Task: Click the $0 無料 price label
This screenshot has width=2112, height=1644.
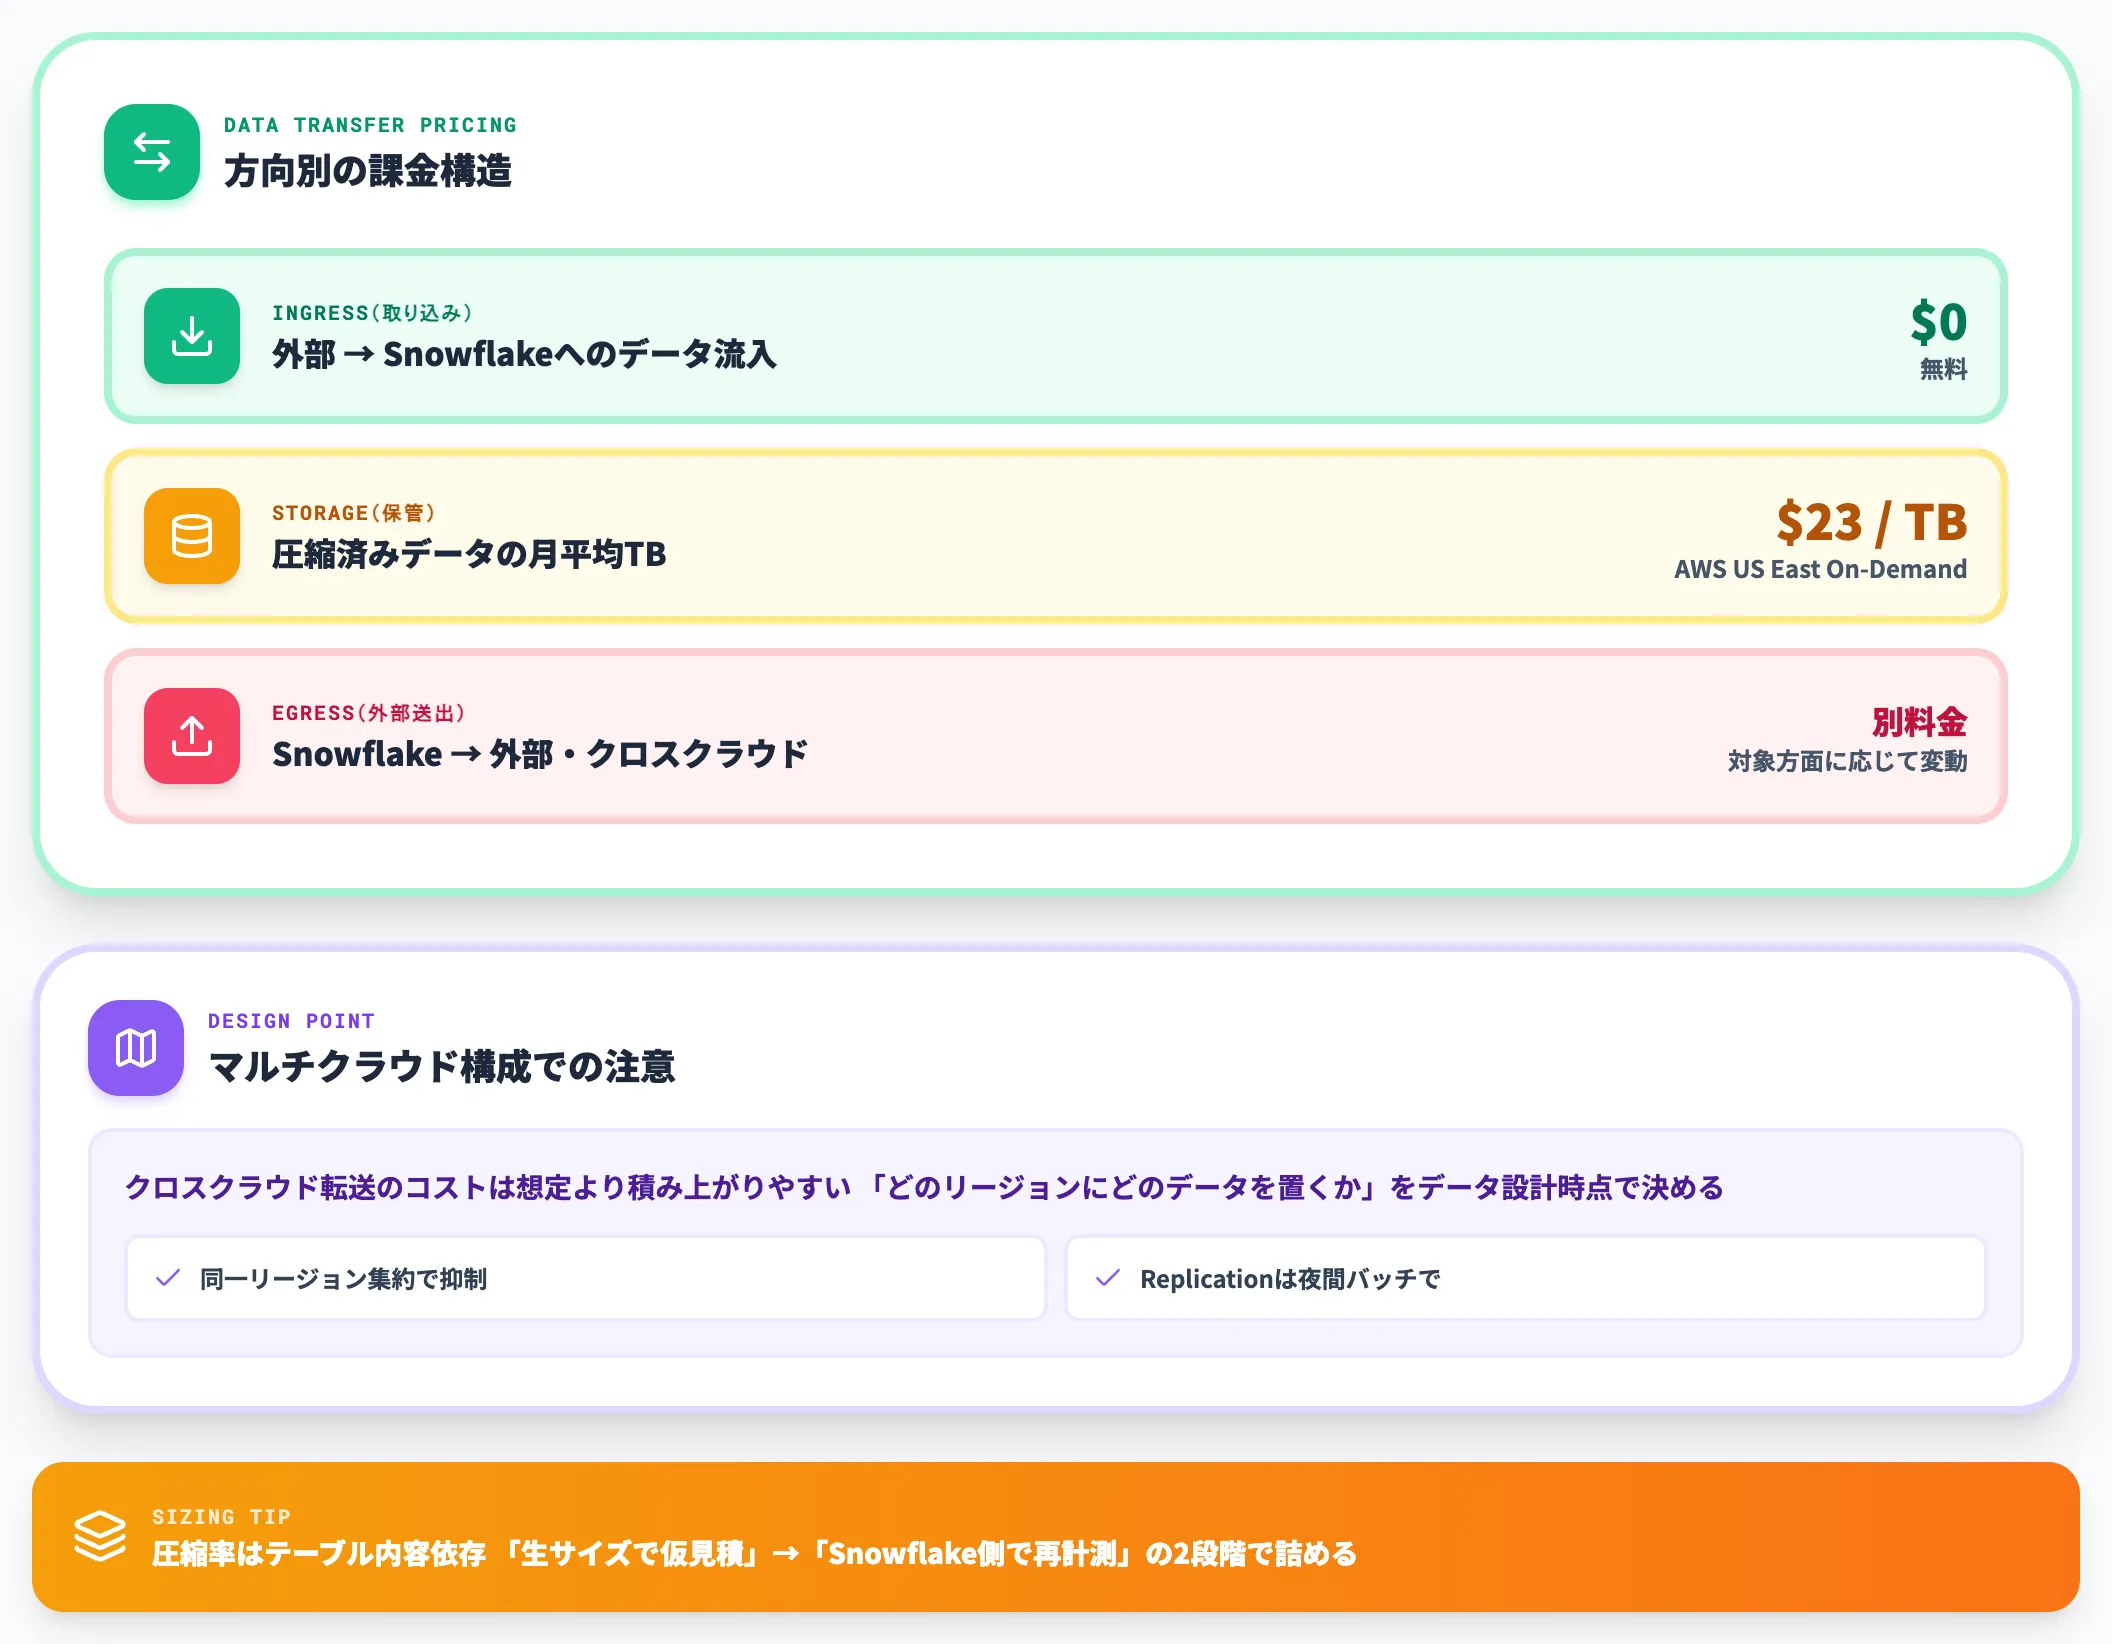Action: (x=1938, y=338)
